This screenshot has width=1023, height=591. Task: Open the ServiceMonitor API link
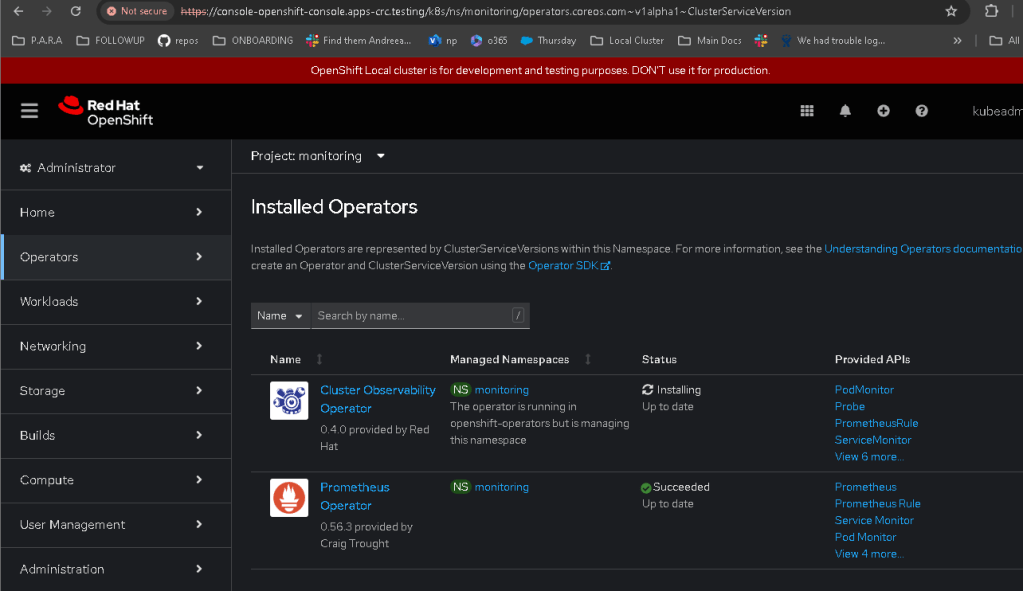[x=873, y=440]
